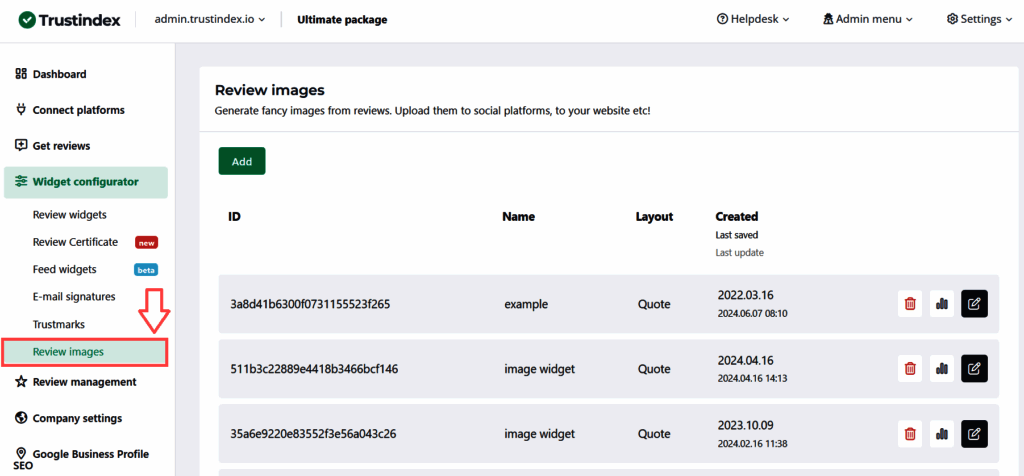Viewport: 1024px width, 476px height.
Task: Open Review Certificate sidebar link
Action: coord(75,242)
